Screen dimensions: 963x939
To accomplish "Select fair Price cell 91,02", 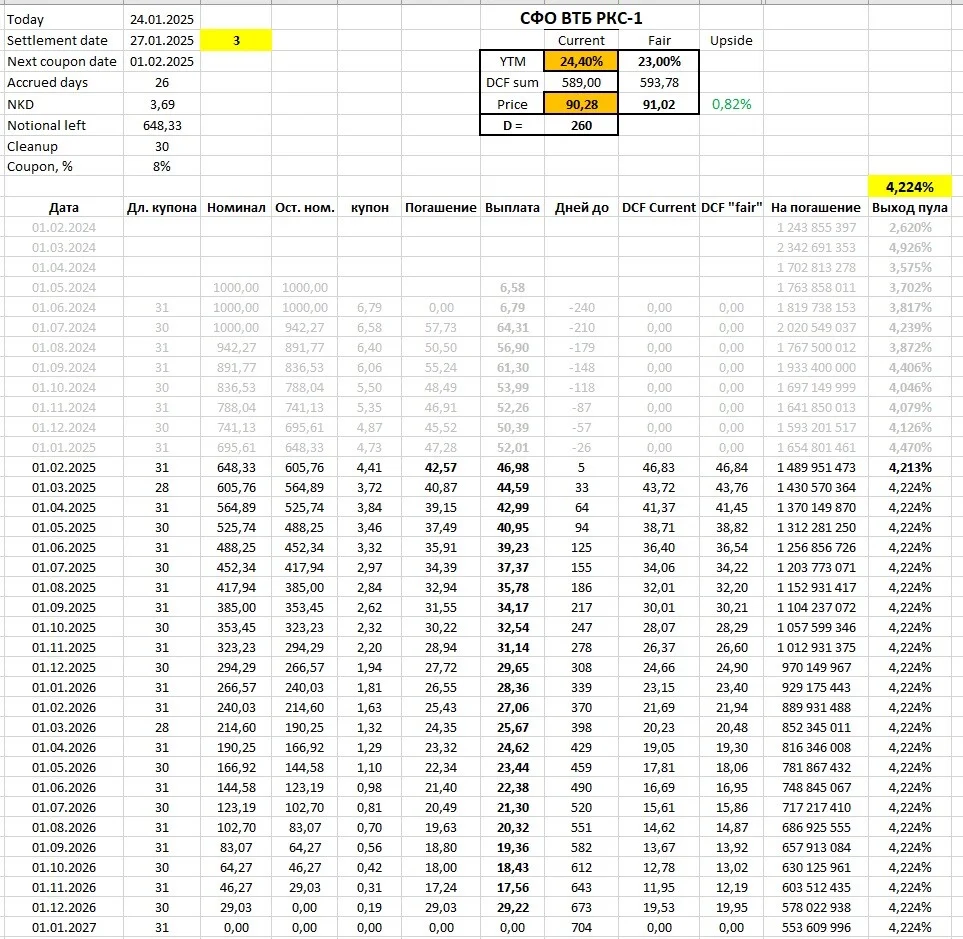I will point(659,104).
